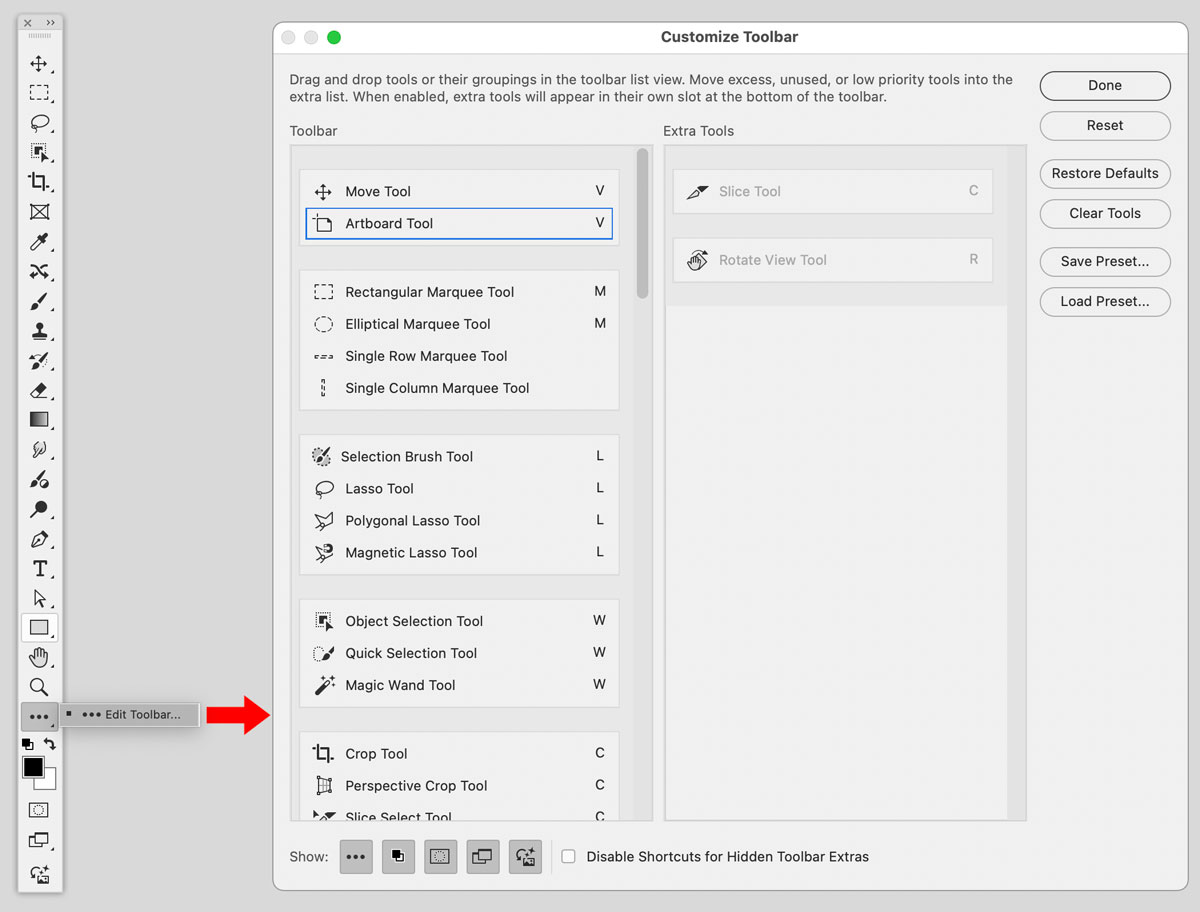Click the Restore Defaults button

point(1104,173)
